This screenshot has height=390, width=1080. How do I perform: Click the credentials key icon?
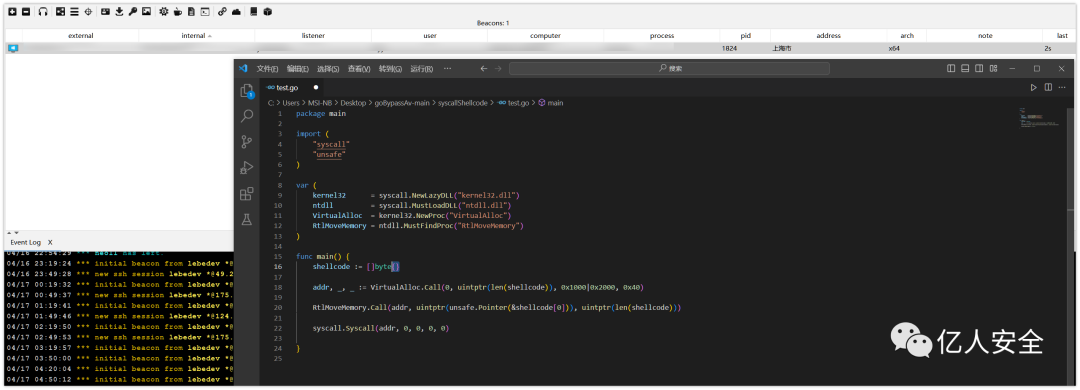point(133,12)
